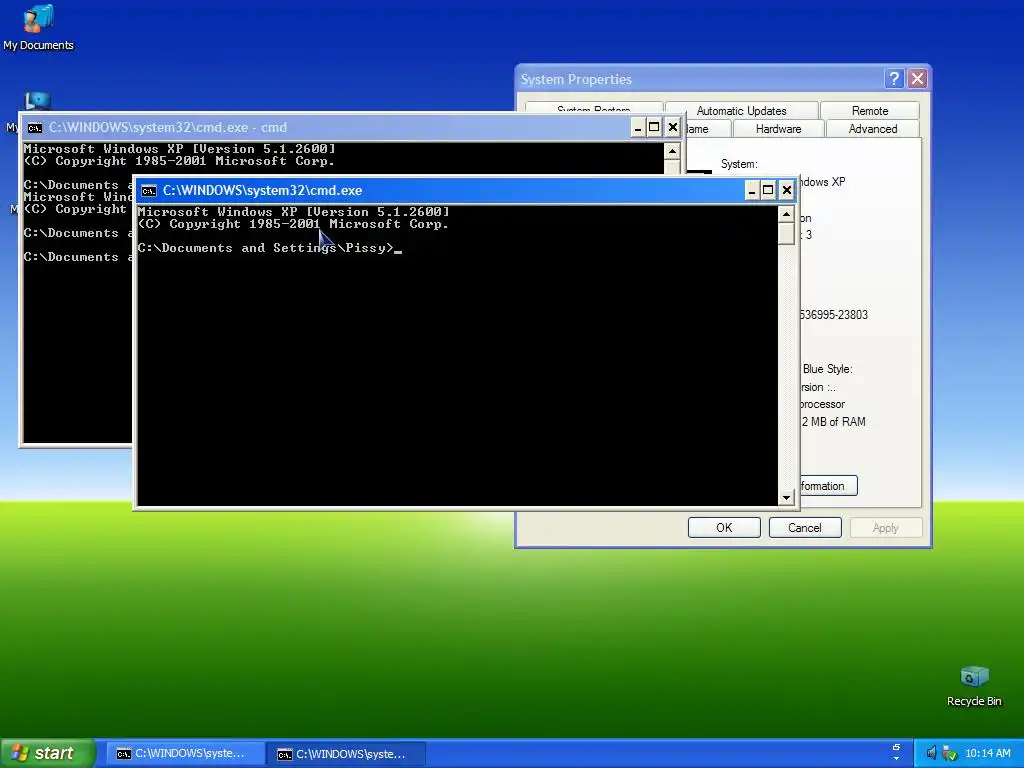Click OK in System Properties
The height and width of the screenshot is (768, 1024).
click(x=724, y=528)
